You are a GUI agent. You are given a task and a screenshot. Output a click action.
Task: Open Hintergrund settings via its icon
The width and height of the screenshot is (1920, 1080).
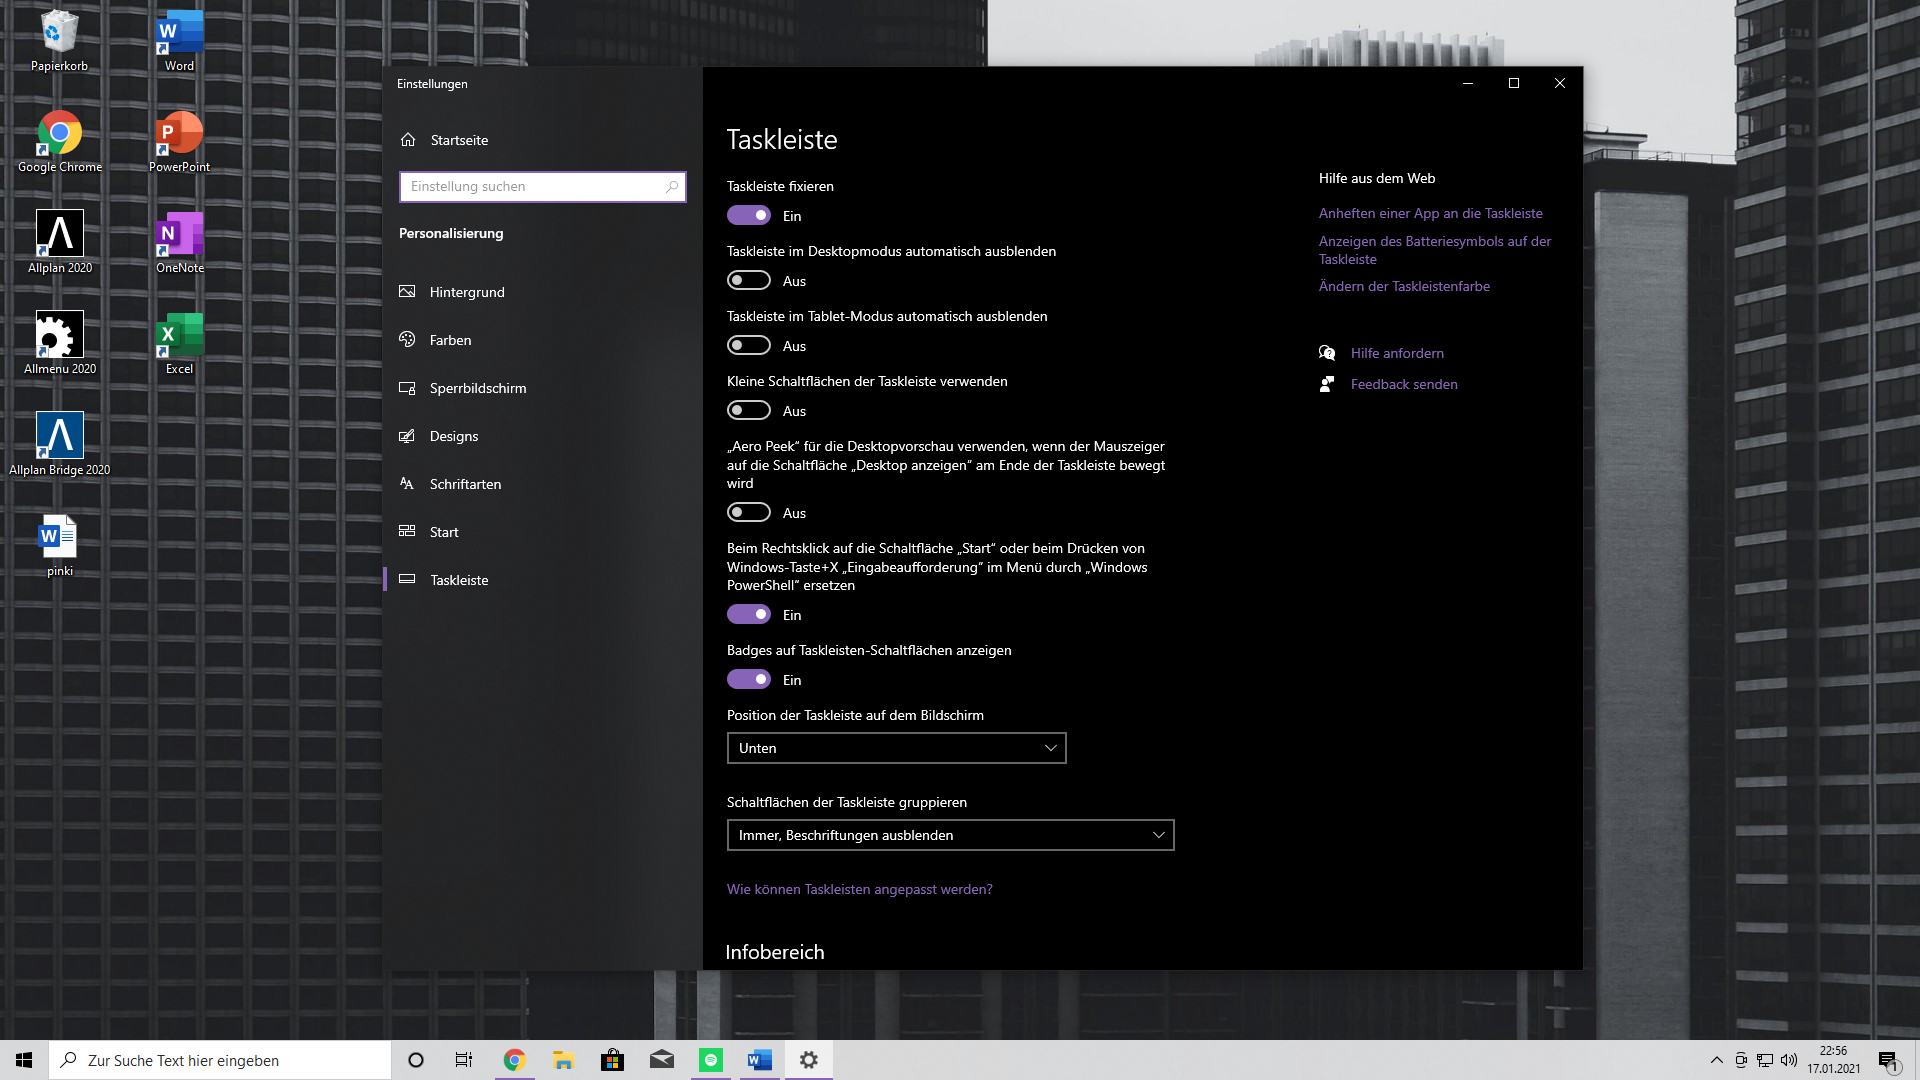407,292
